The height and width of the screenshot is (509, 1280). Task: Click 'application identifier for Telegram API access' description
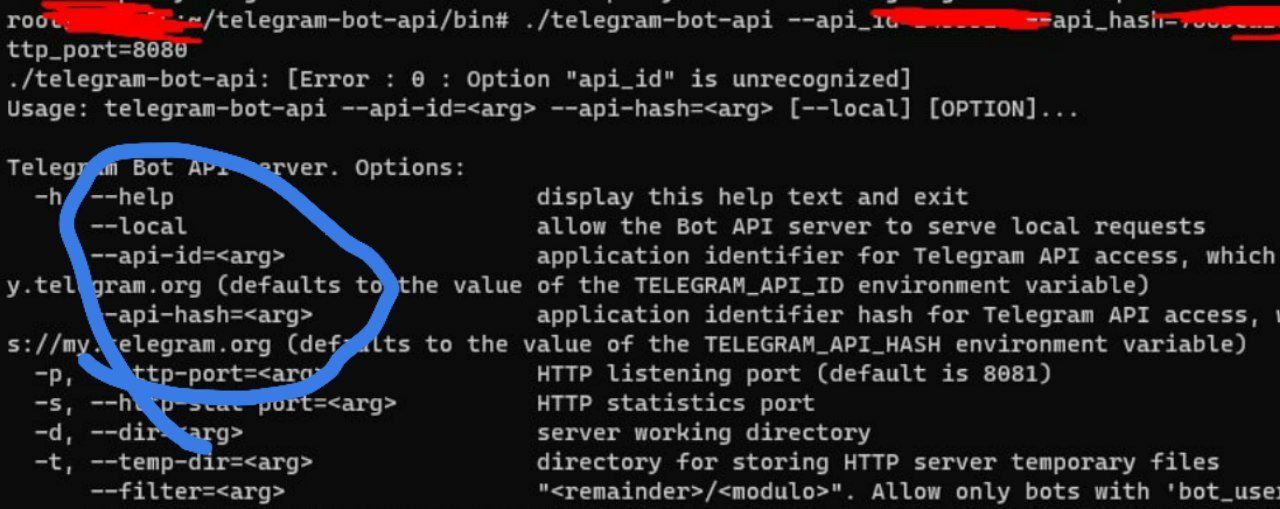(x=863, y=256)
